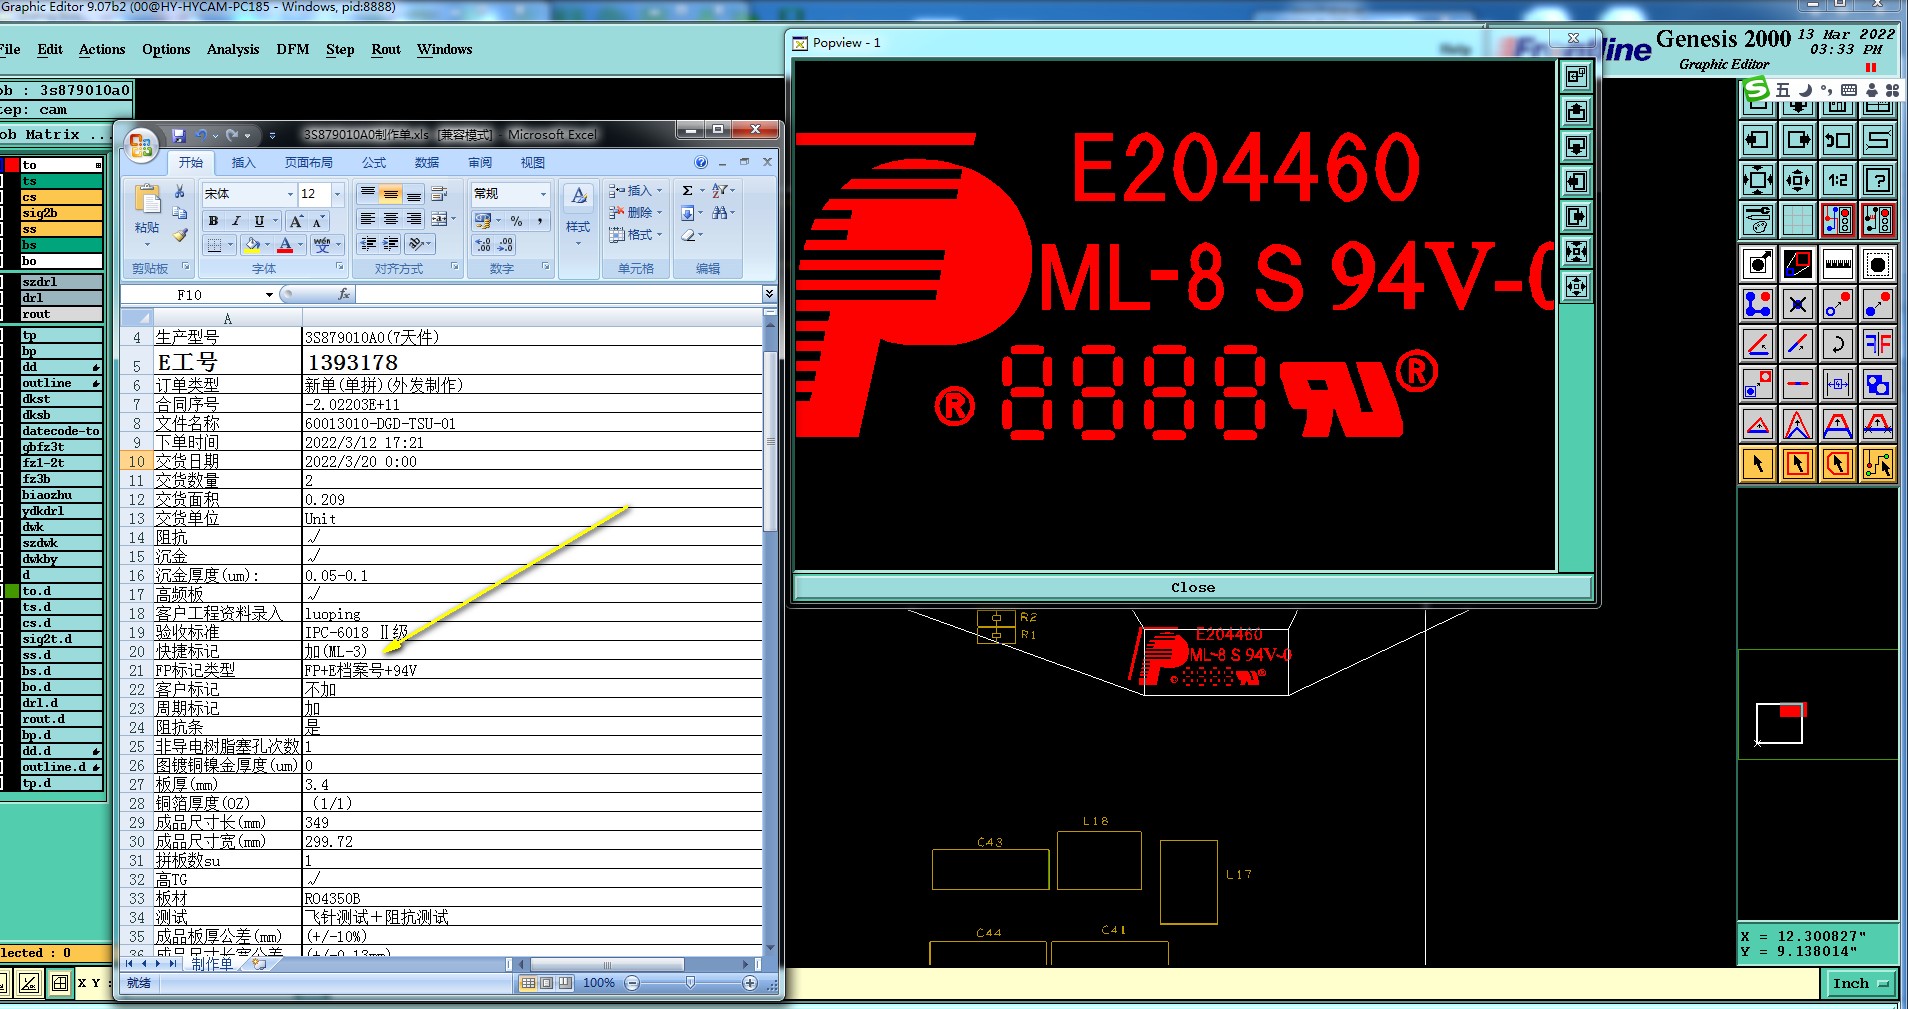
Task: Click the pan left arrow icon
Action: [1757, 140]
